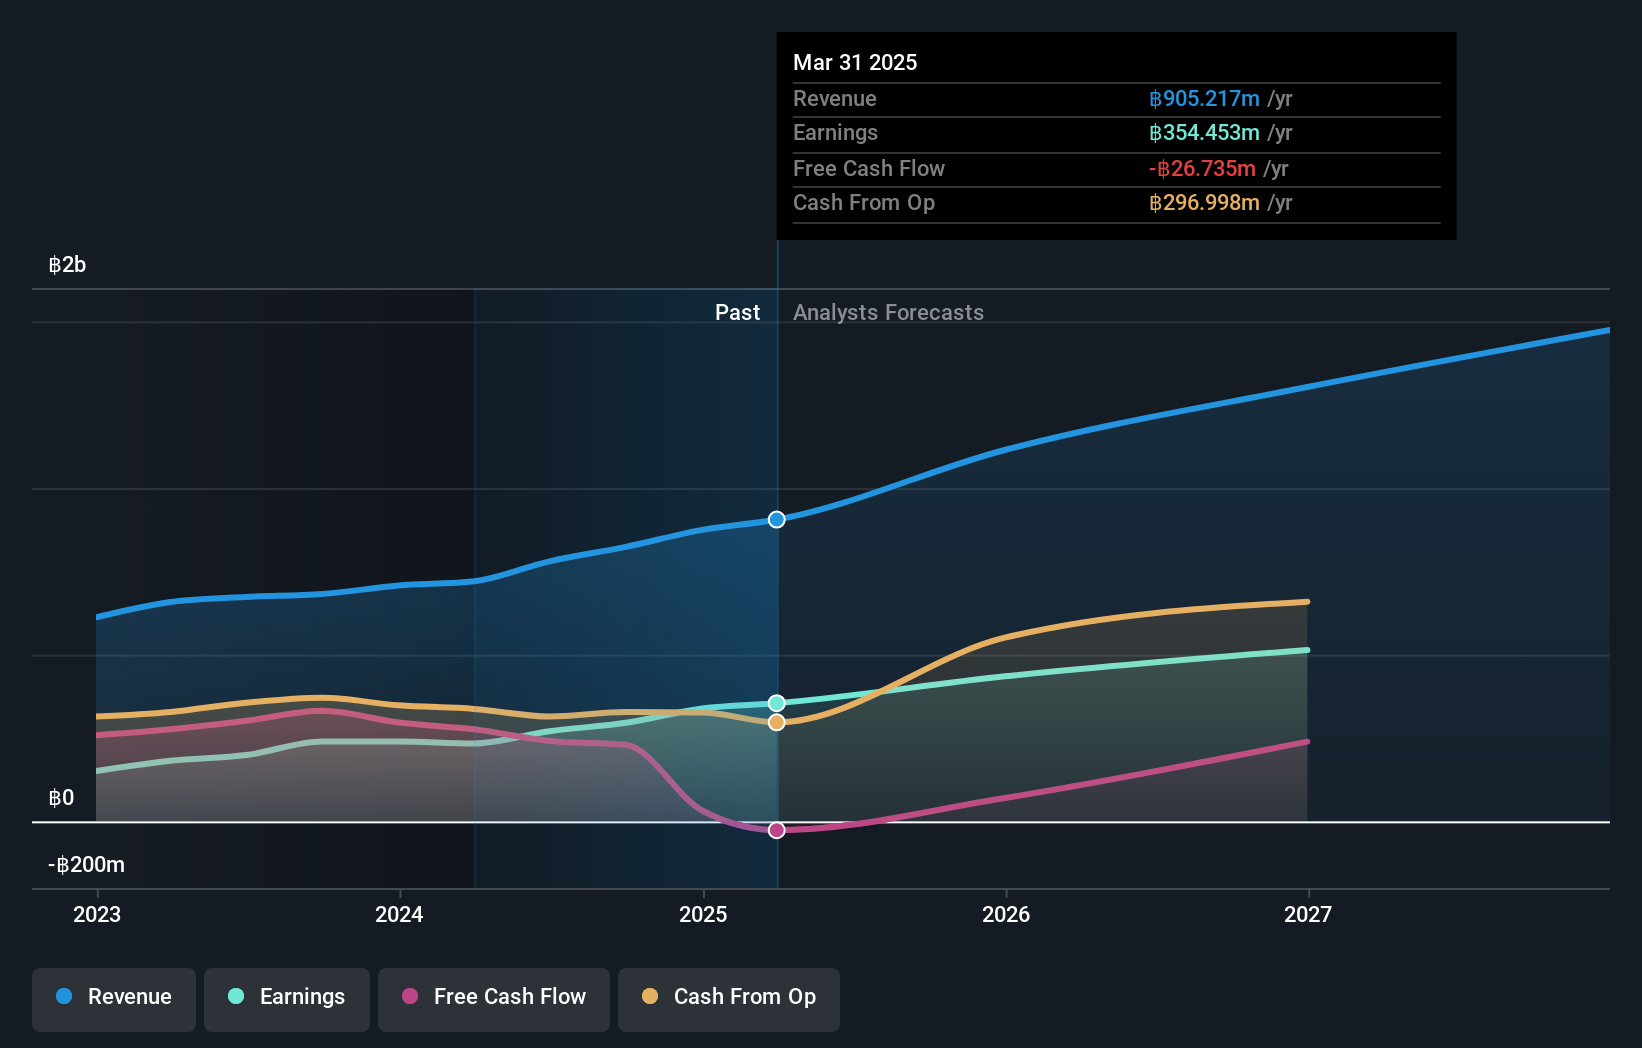Click the ฿354.453m earnings value

[1204, 133]
